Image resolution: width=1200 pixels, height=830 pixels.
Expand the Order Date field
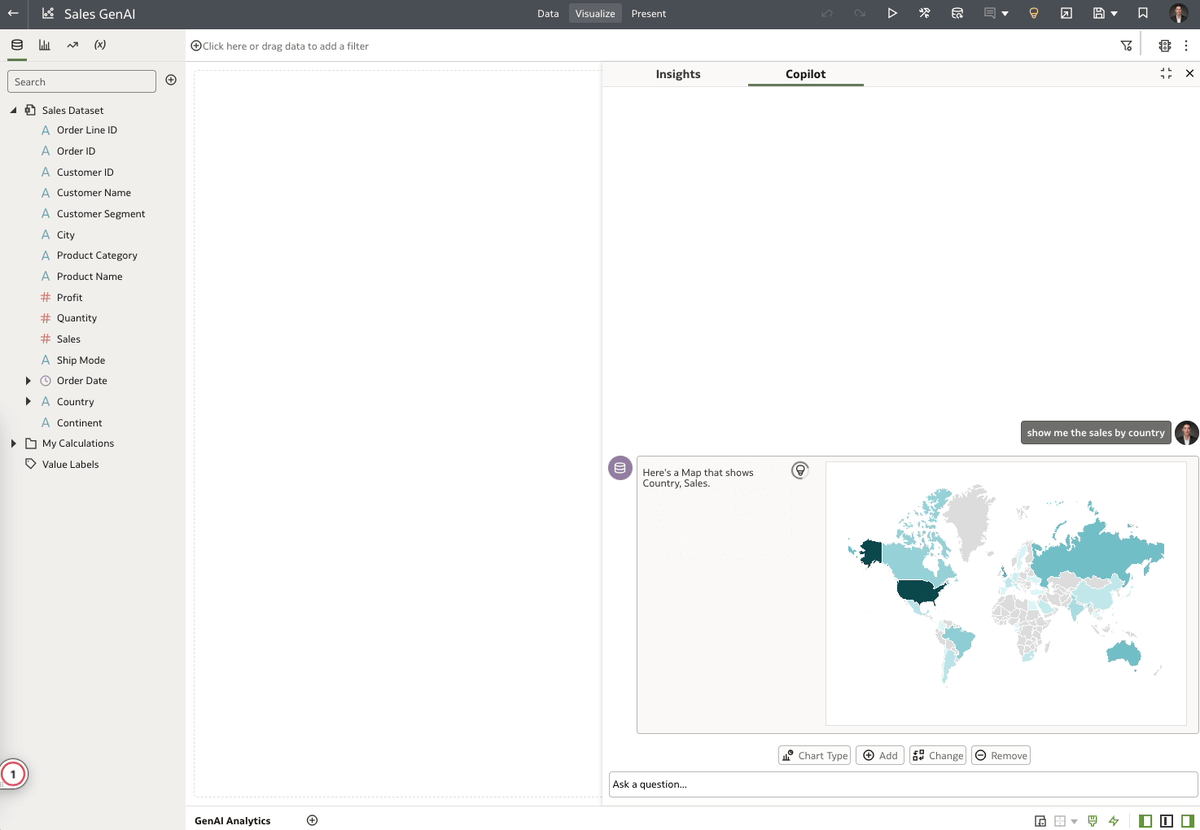click(27, 380)
